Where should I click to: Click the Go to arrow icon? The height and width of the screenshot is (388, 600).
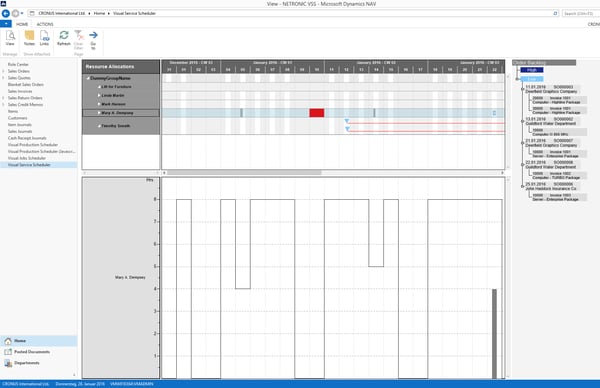pos(93,39)
